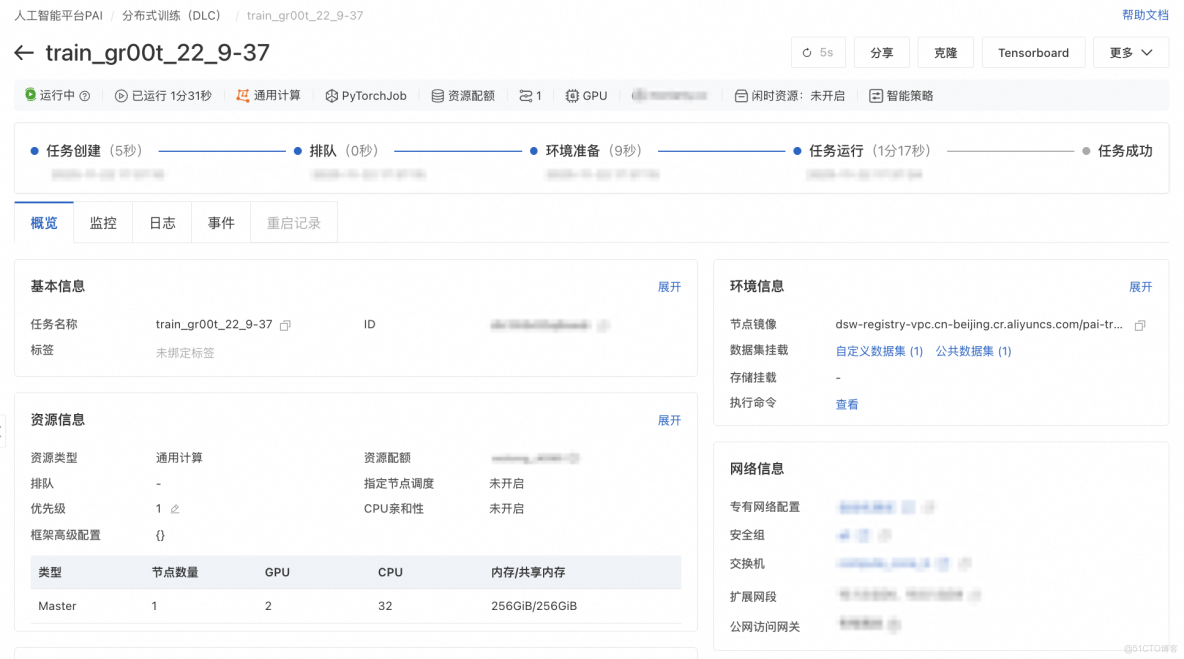1184x659 pixels.
Task: Open the 更多 dropdown menu
Action: tap(1131, 52)
